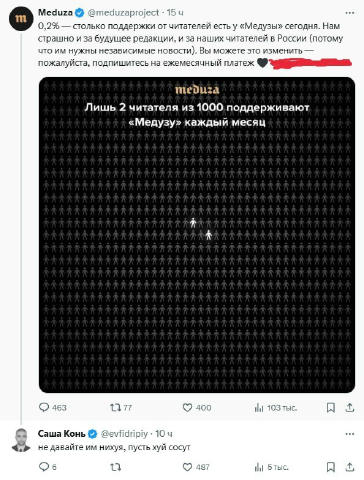Viewport: 364px width, 480px height.
Task: Open Meduza profile avatar
Action: coord(21,19)
